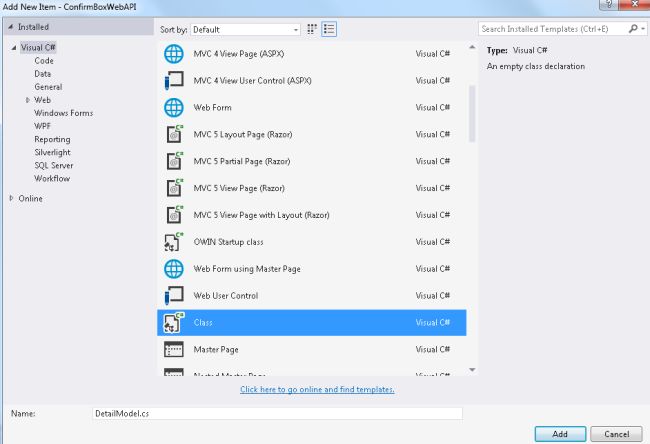This screenshot has width=650, height=444.
Task: Select Web Form using Master Page template name
Action: coord(247,269)
